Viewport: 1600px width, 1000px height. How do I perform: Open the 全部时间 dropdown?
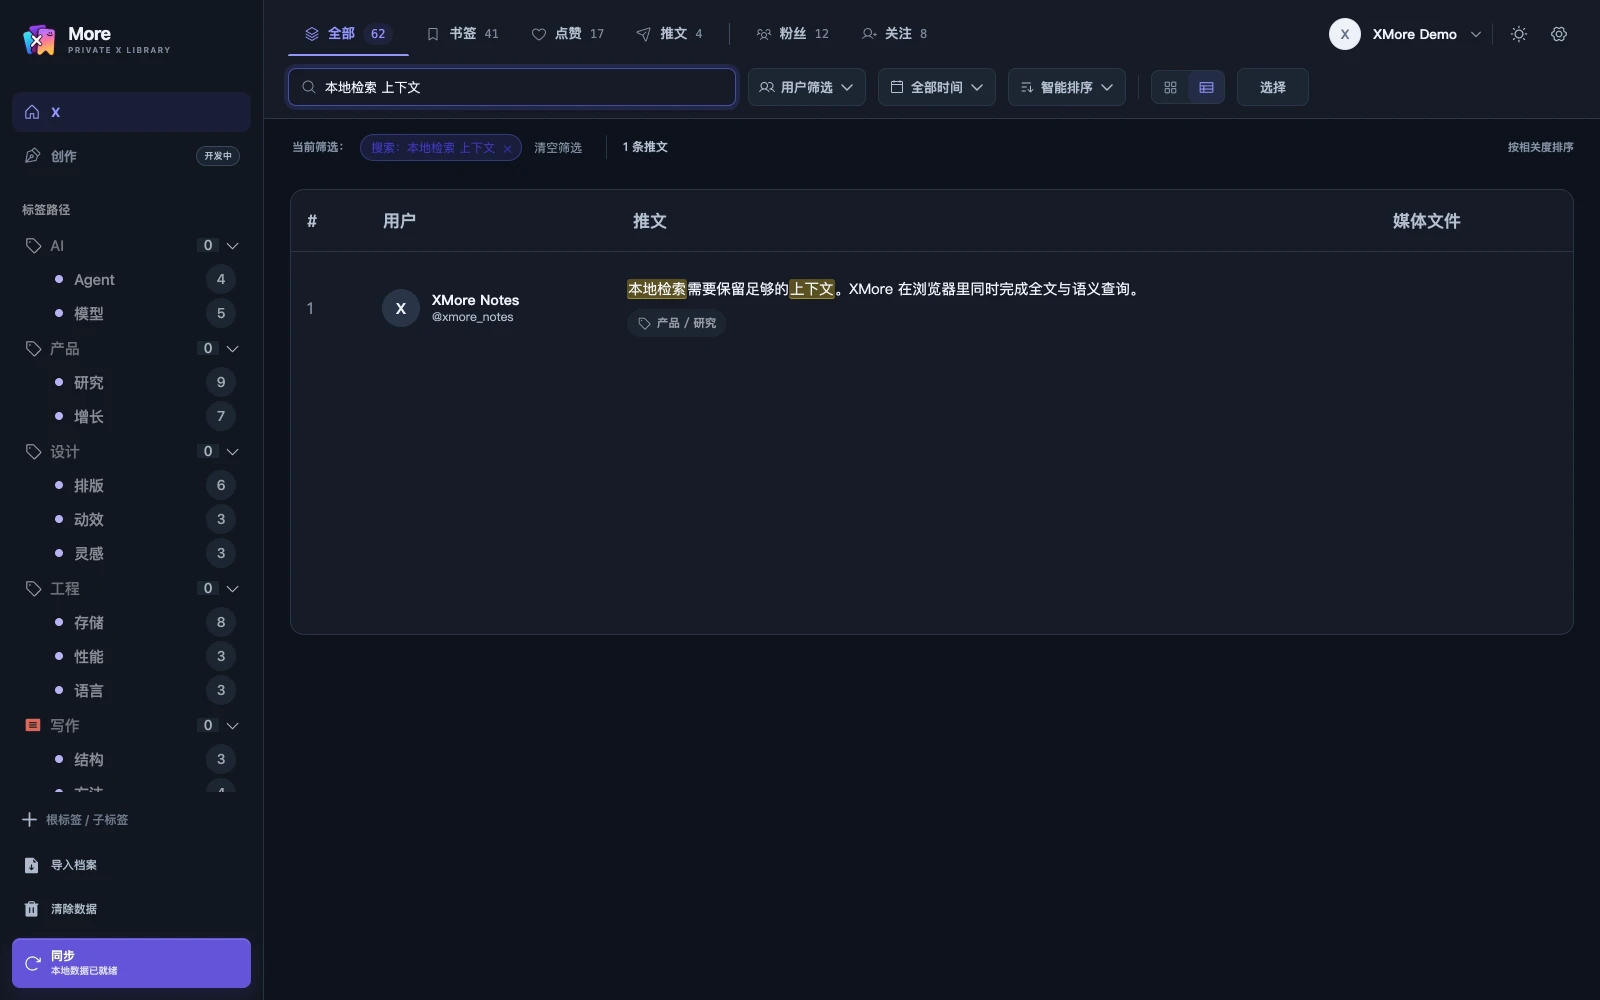pos(937,87)
